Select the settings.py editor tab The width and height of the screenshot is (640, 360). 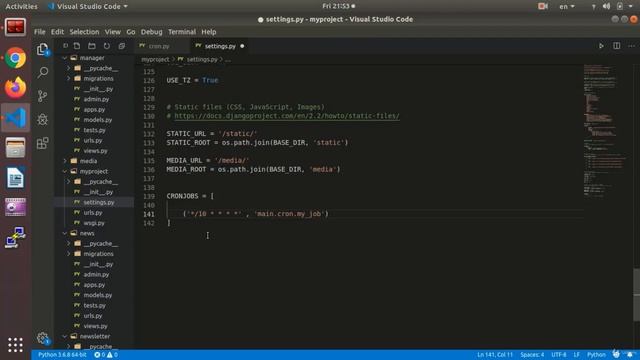pos(220,46)
